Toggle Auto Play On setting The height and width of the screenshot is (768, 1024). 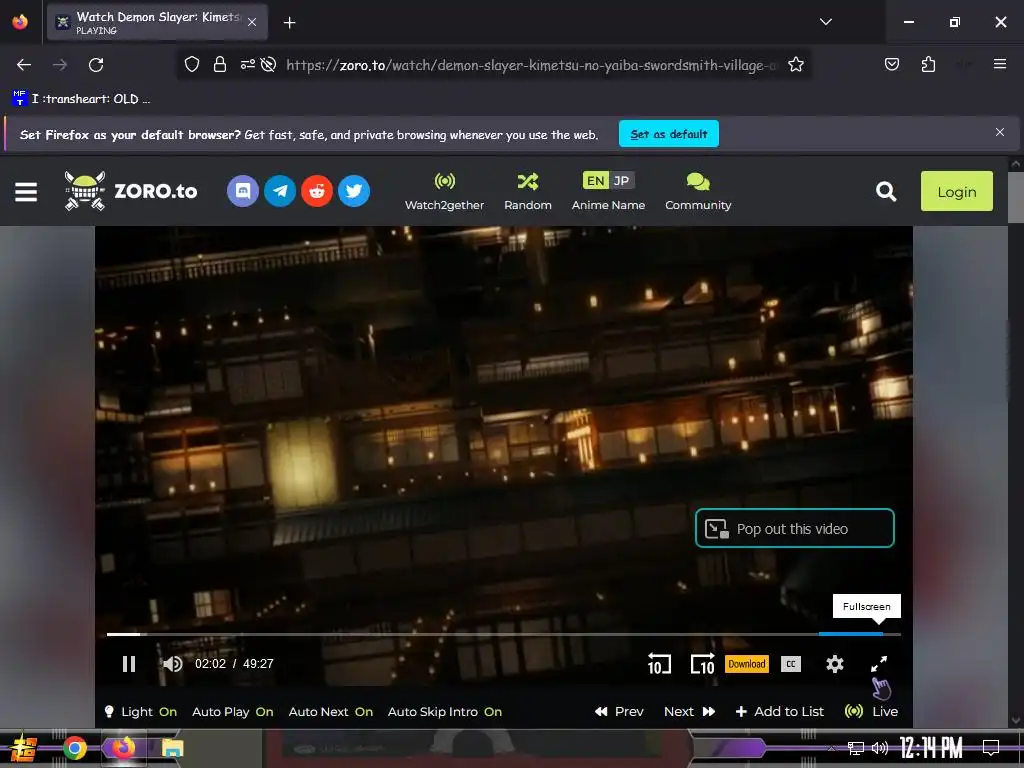click(x=232, y=711)
